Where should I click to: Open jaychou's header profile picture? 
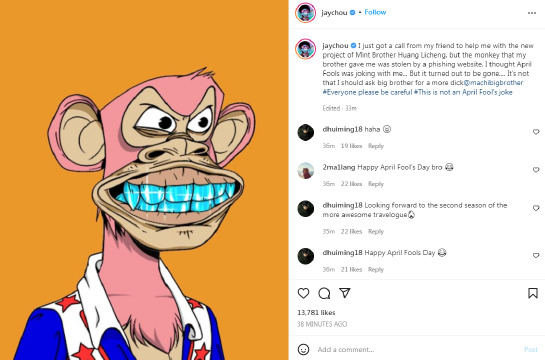point(306,13)
